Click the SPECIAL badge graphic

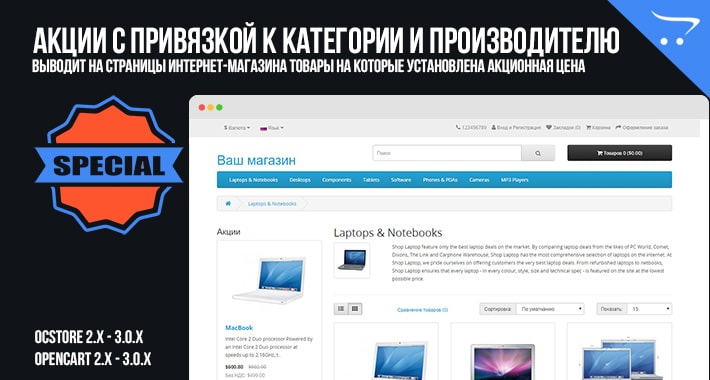pos(109,165)
